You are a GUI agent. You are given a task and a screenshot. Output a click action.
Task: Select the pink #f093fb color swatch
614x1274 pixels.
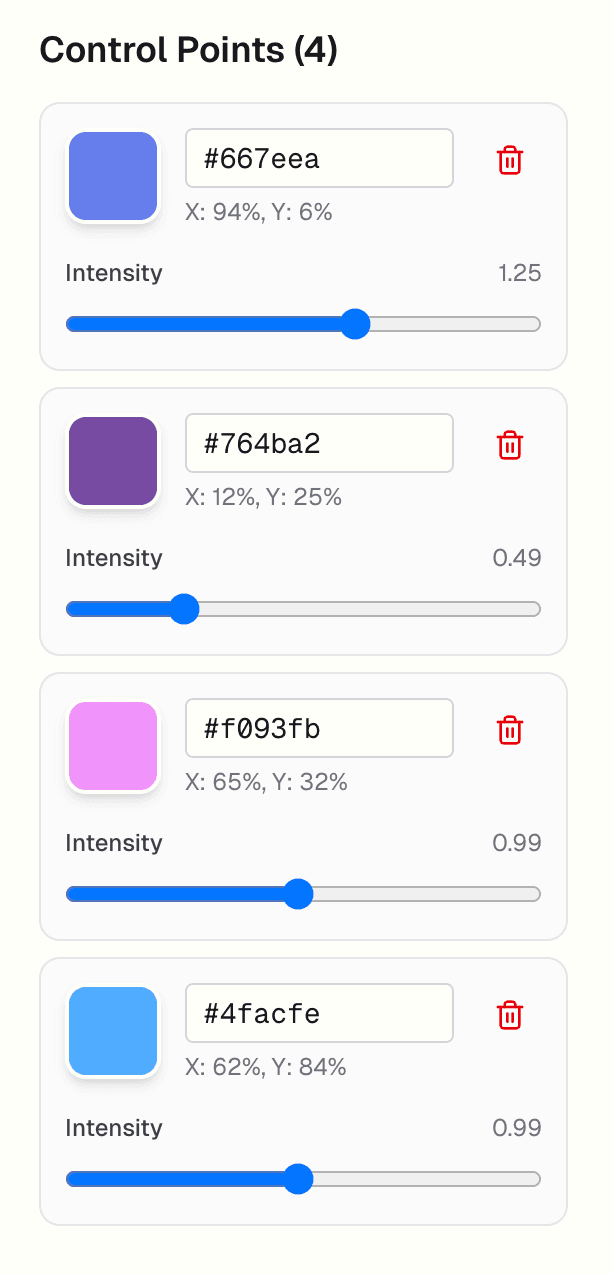pyautogui.click(x=113, y=746)
